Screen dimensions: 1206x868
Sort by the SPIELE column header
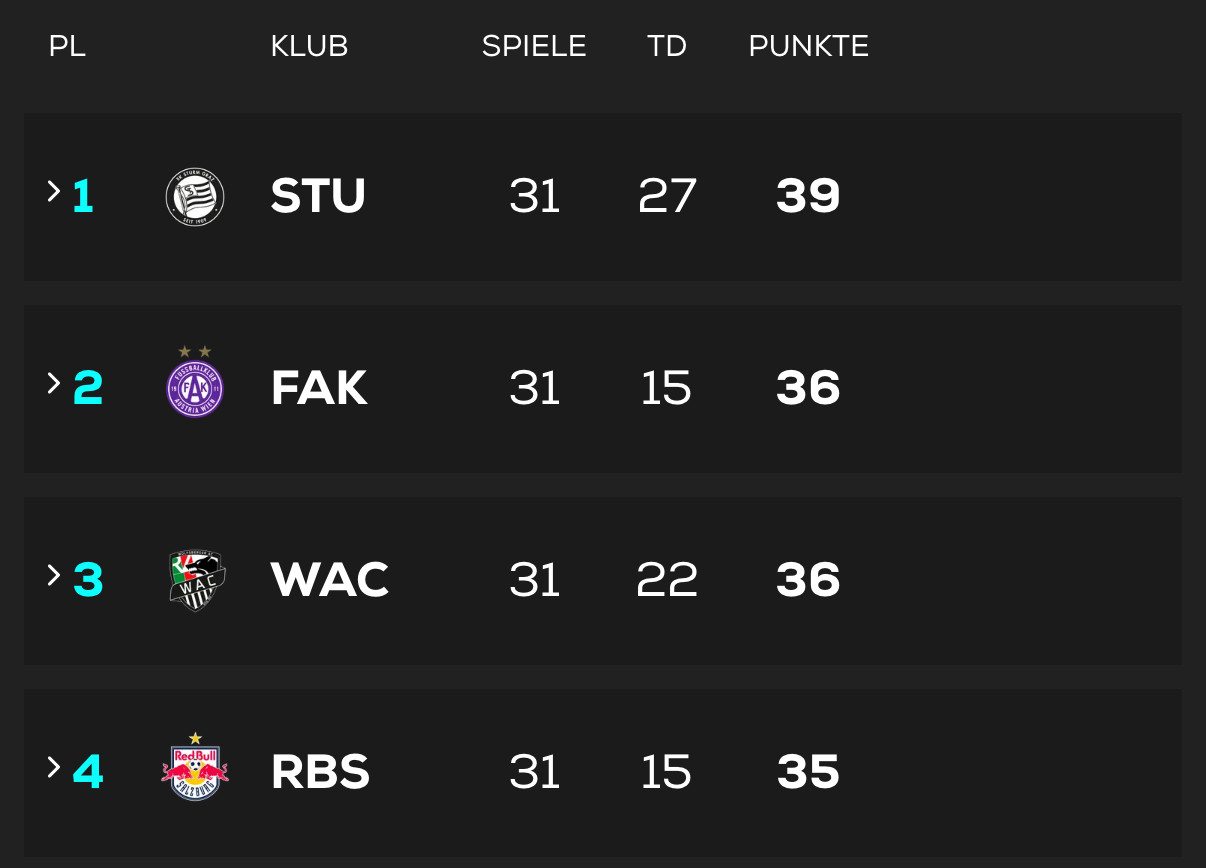point(534,46)
